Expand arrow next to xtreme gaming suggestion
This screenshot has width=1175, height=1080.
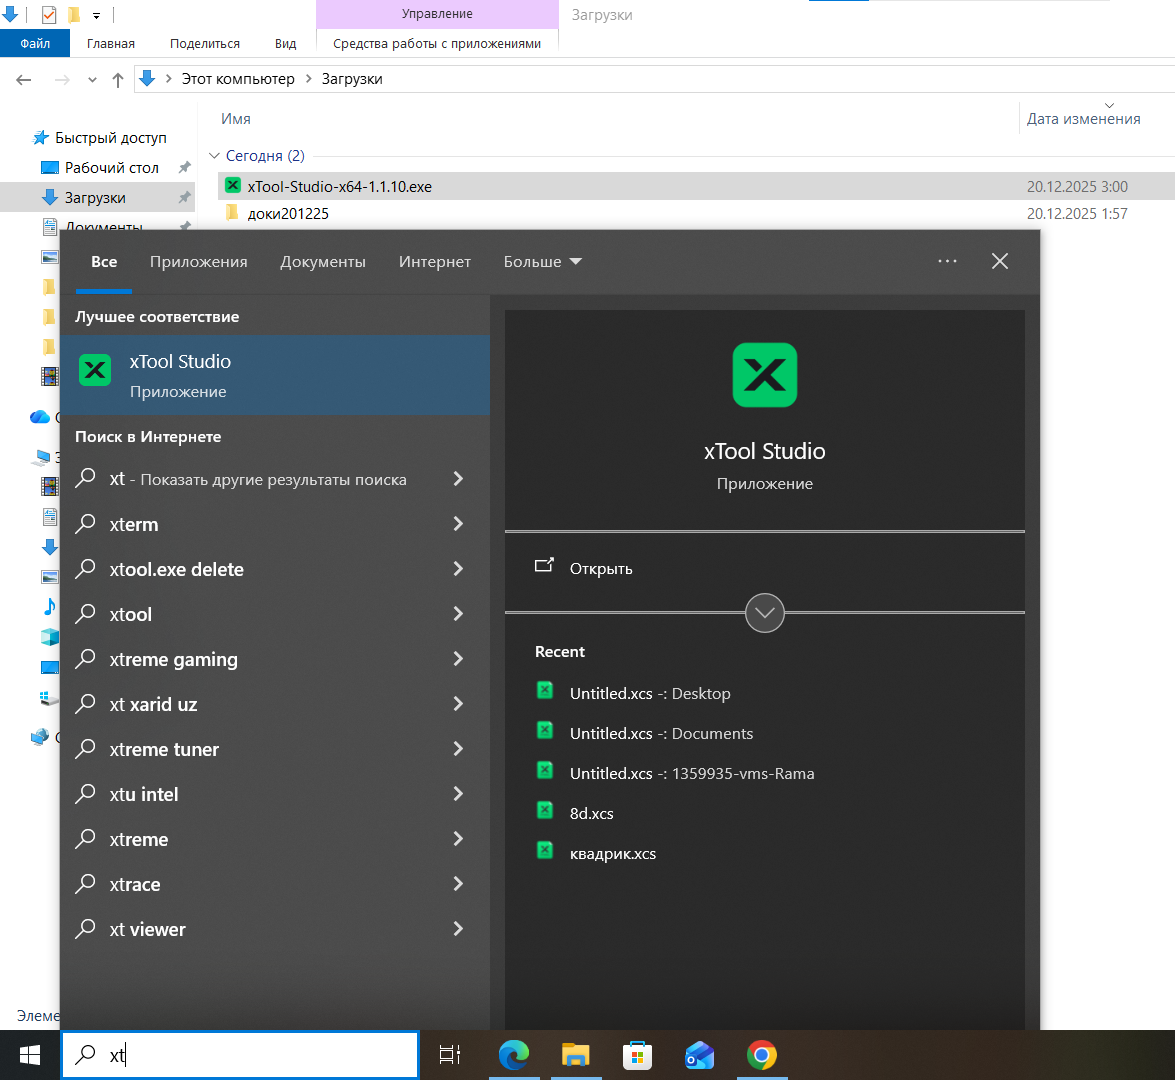[459, 659]
